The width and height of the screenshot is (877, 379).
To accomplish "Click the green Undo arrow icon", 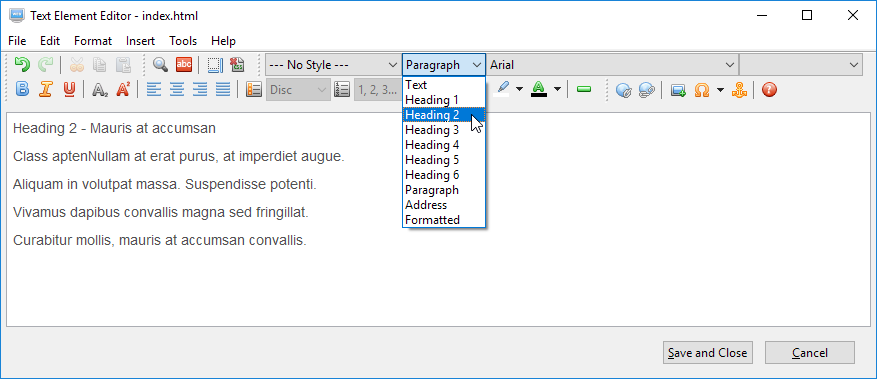I will tap(22, 65).
